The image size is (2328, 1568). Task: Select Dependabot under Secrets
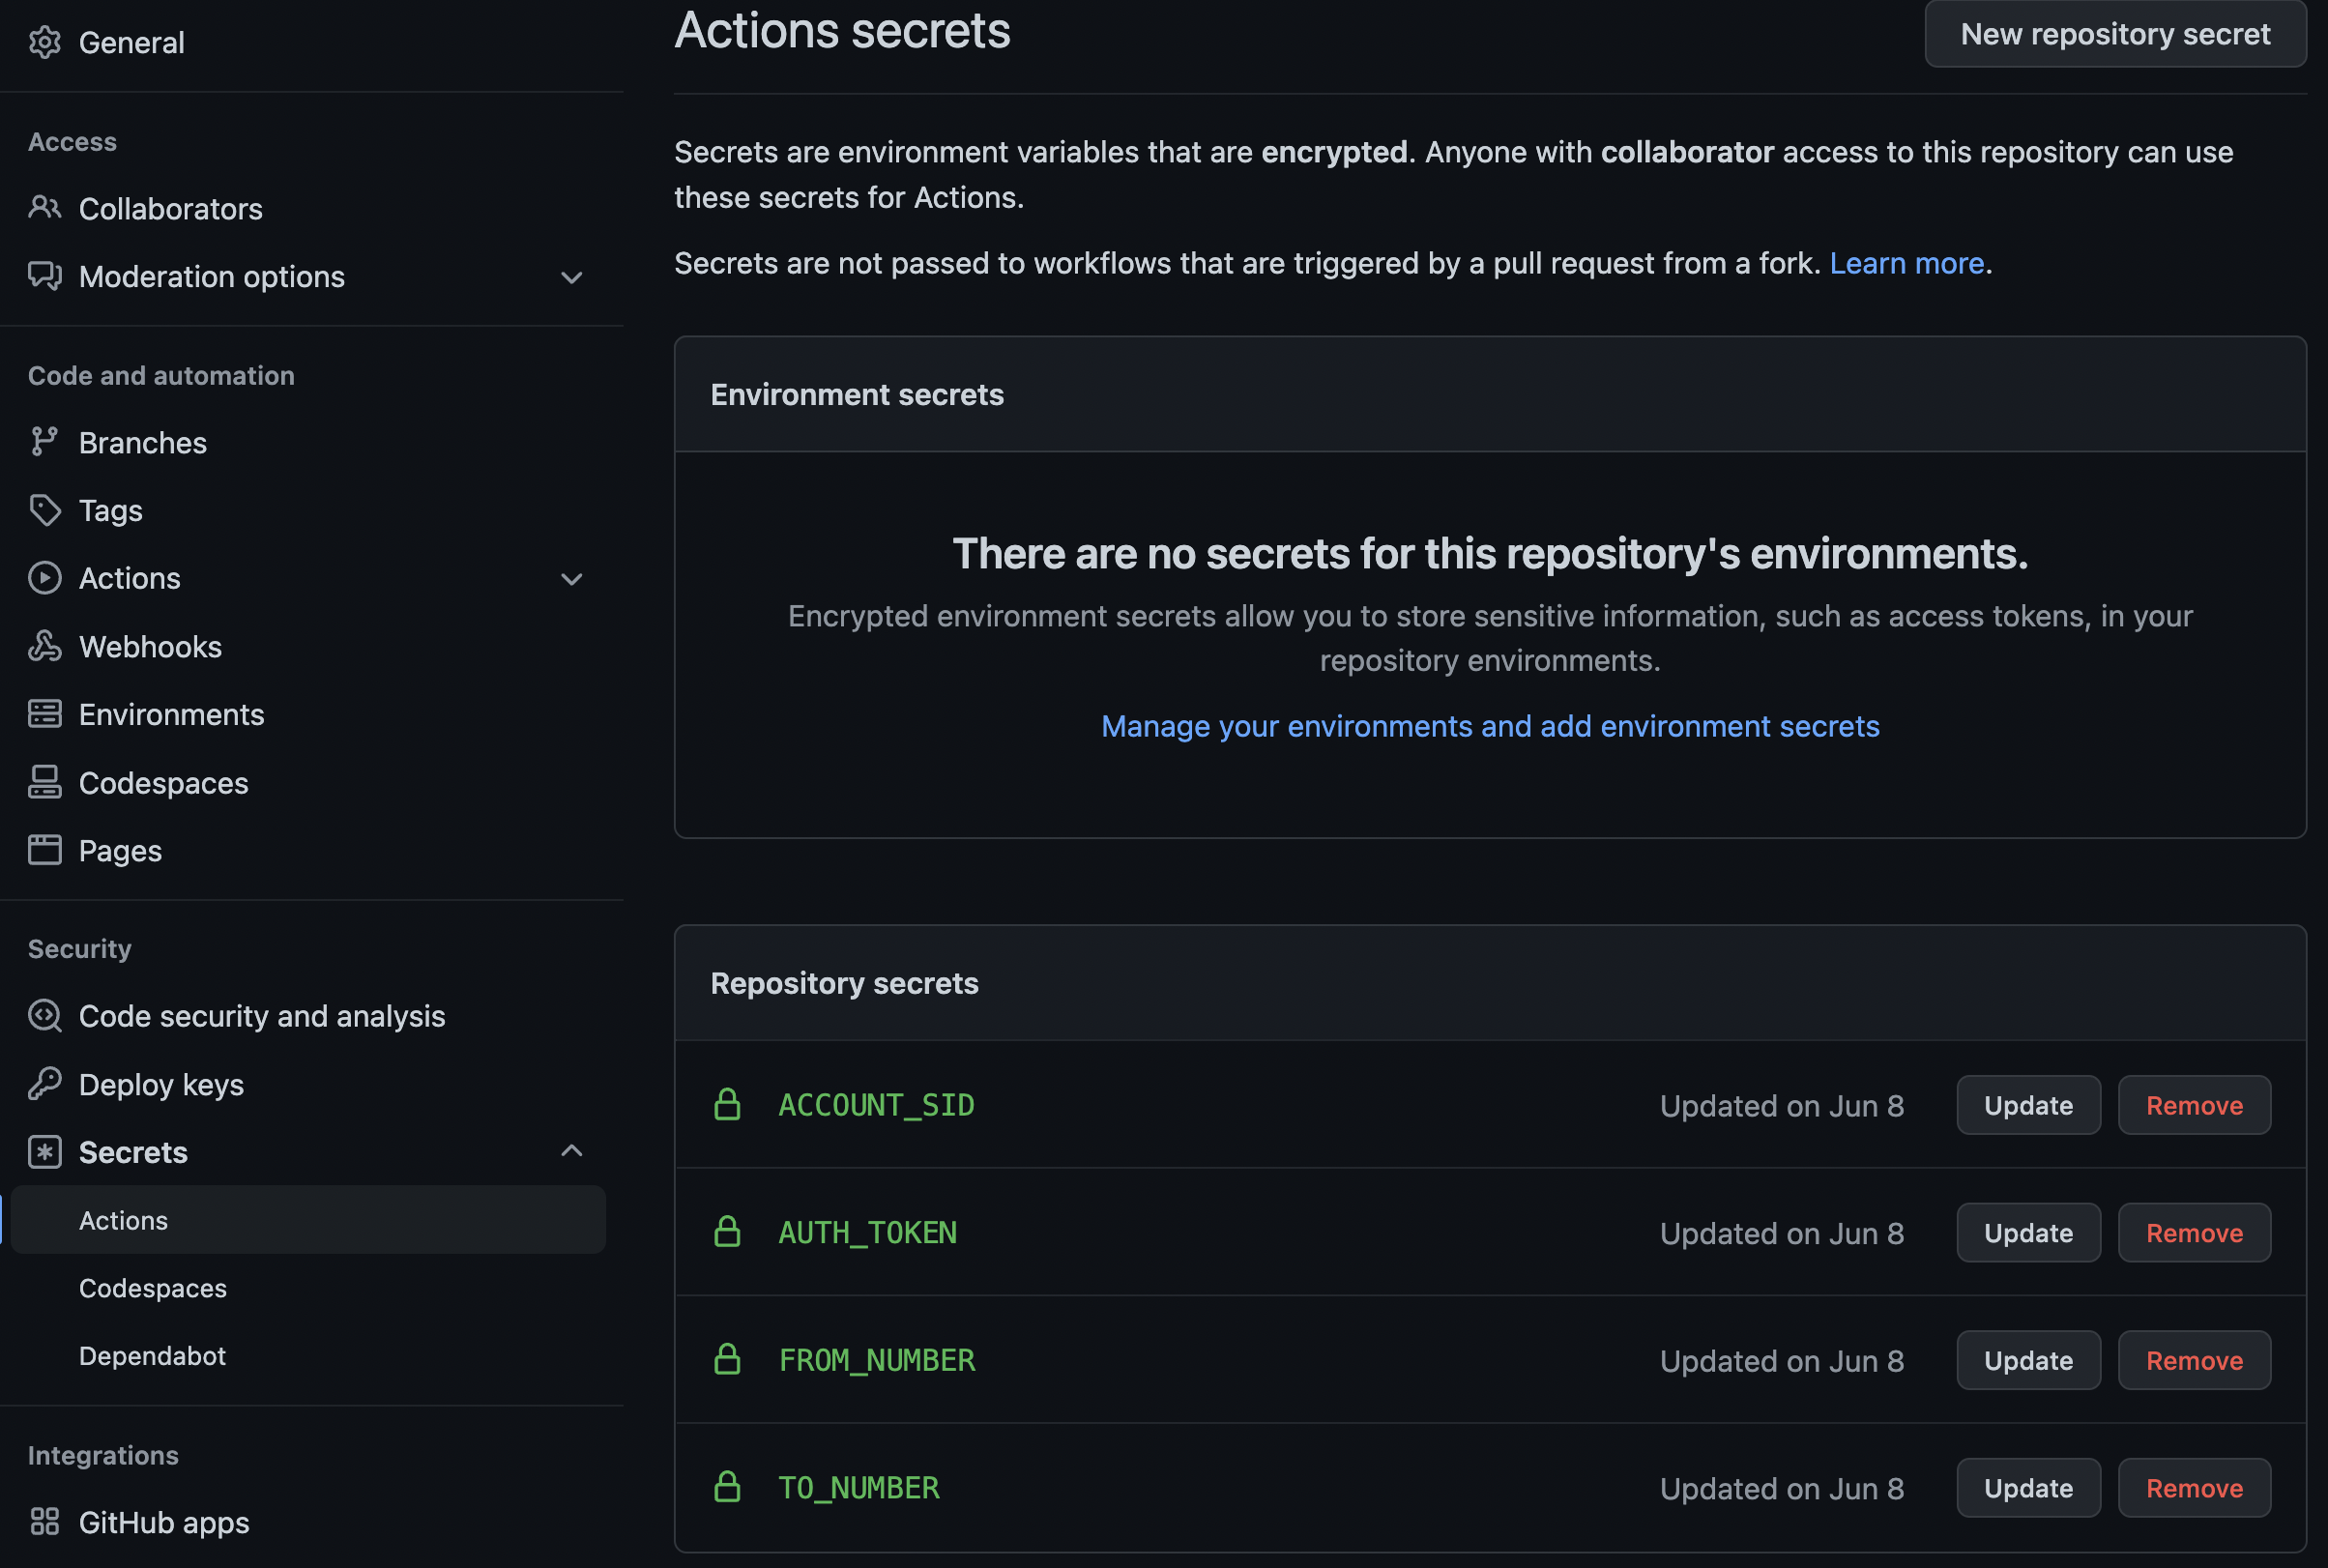152,1356
